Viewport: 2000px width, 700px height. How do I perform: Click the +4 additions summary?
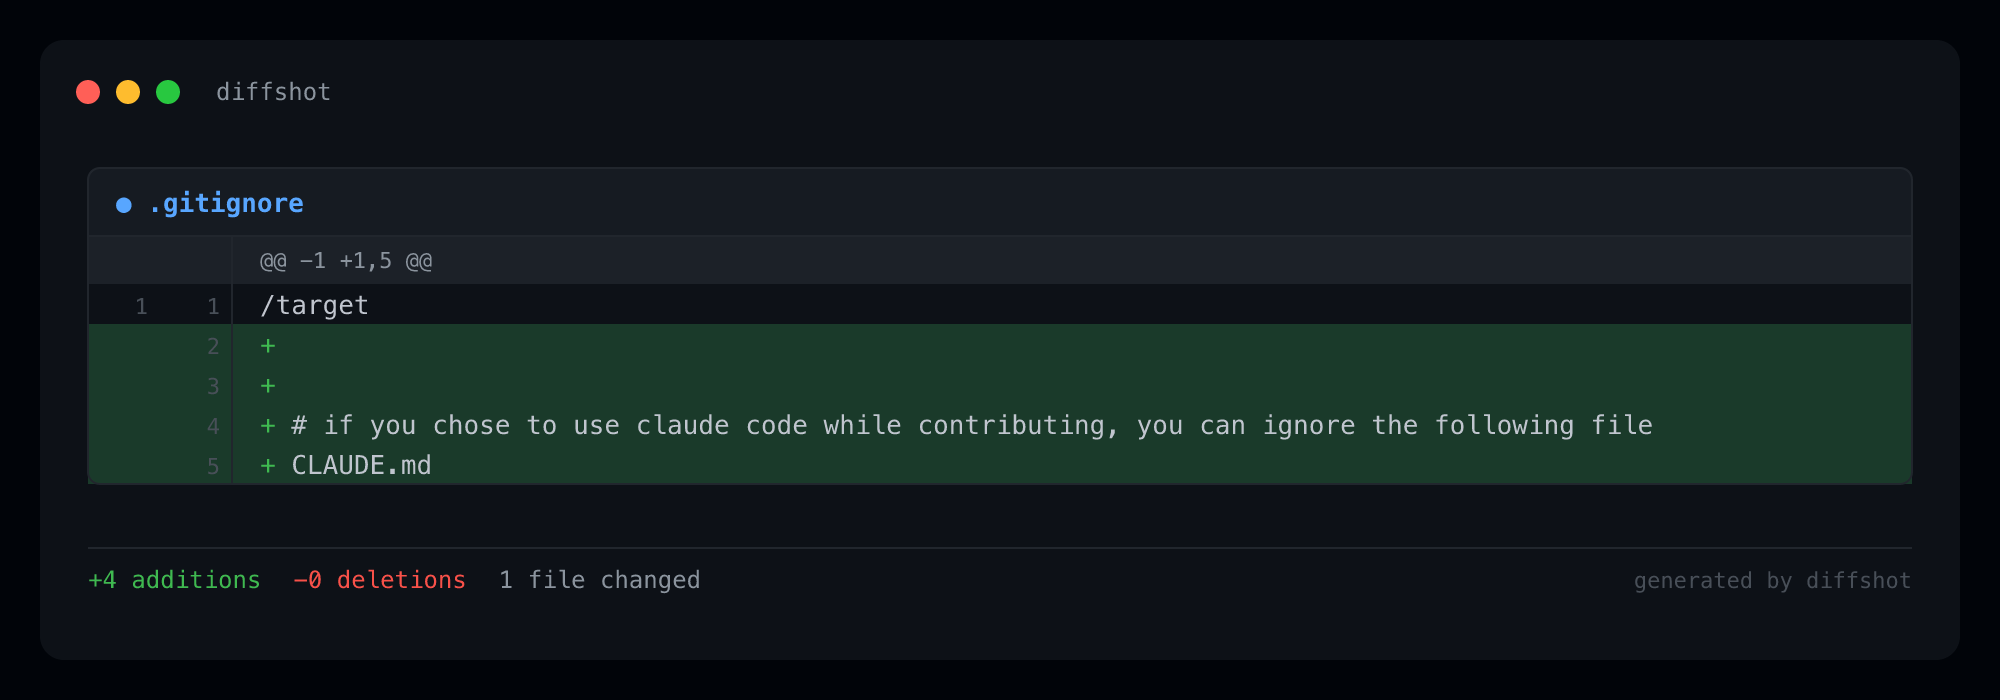point(174,580)
